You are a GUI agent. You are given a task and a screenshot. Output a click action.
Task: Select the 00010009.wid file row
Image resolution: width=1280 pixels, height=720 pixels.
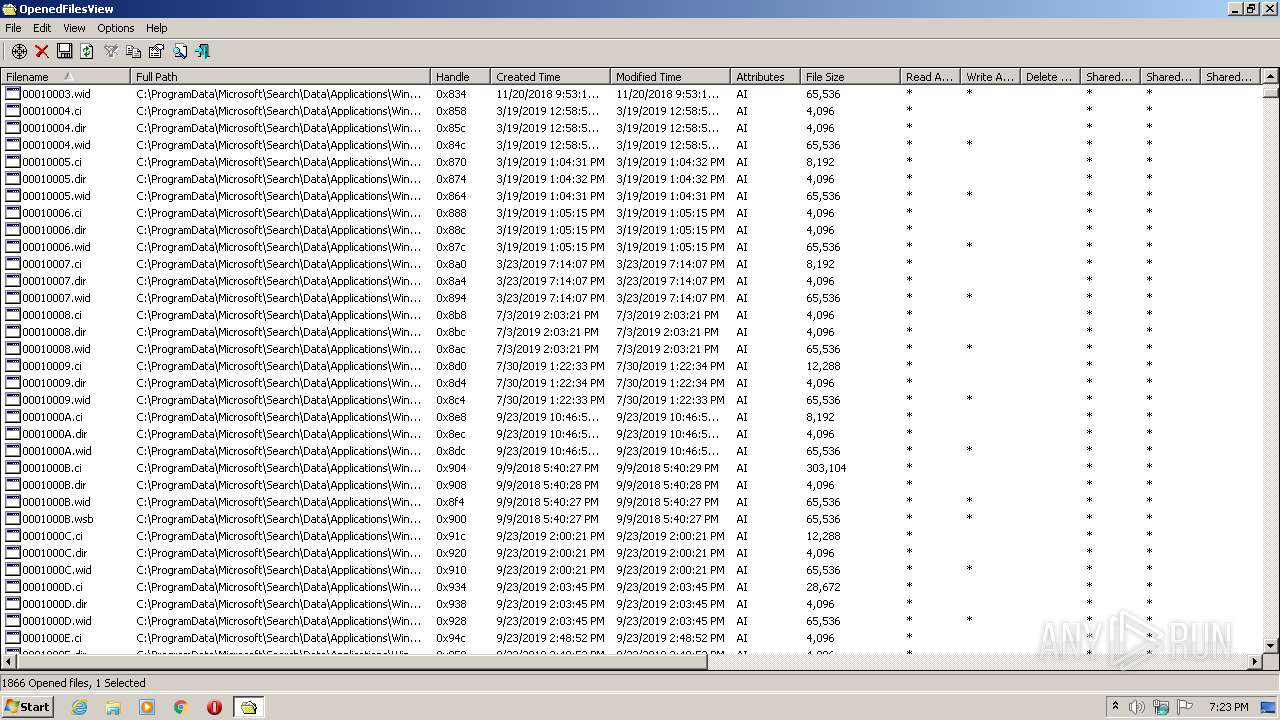630,400
